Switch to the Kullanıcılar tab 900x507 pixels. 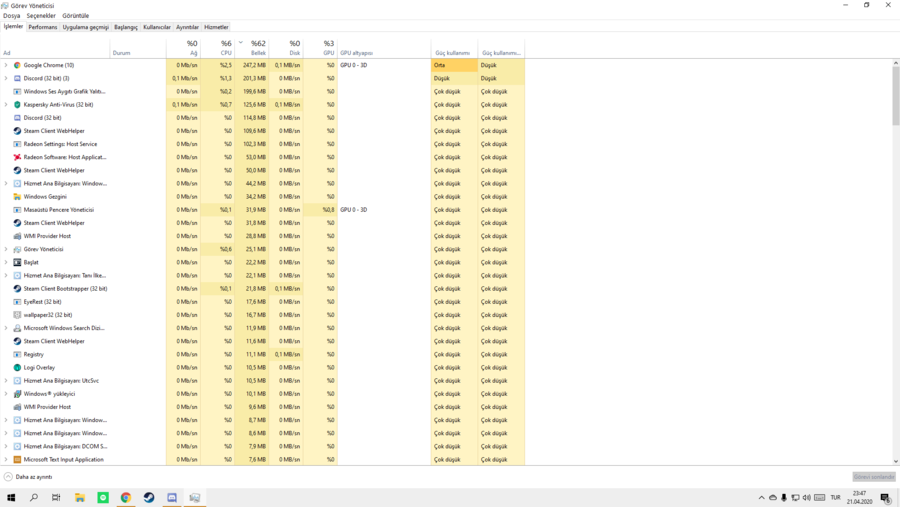[157, 27]
